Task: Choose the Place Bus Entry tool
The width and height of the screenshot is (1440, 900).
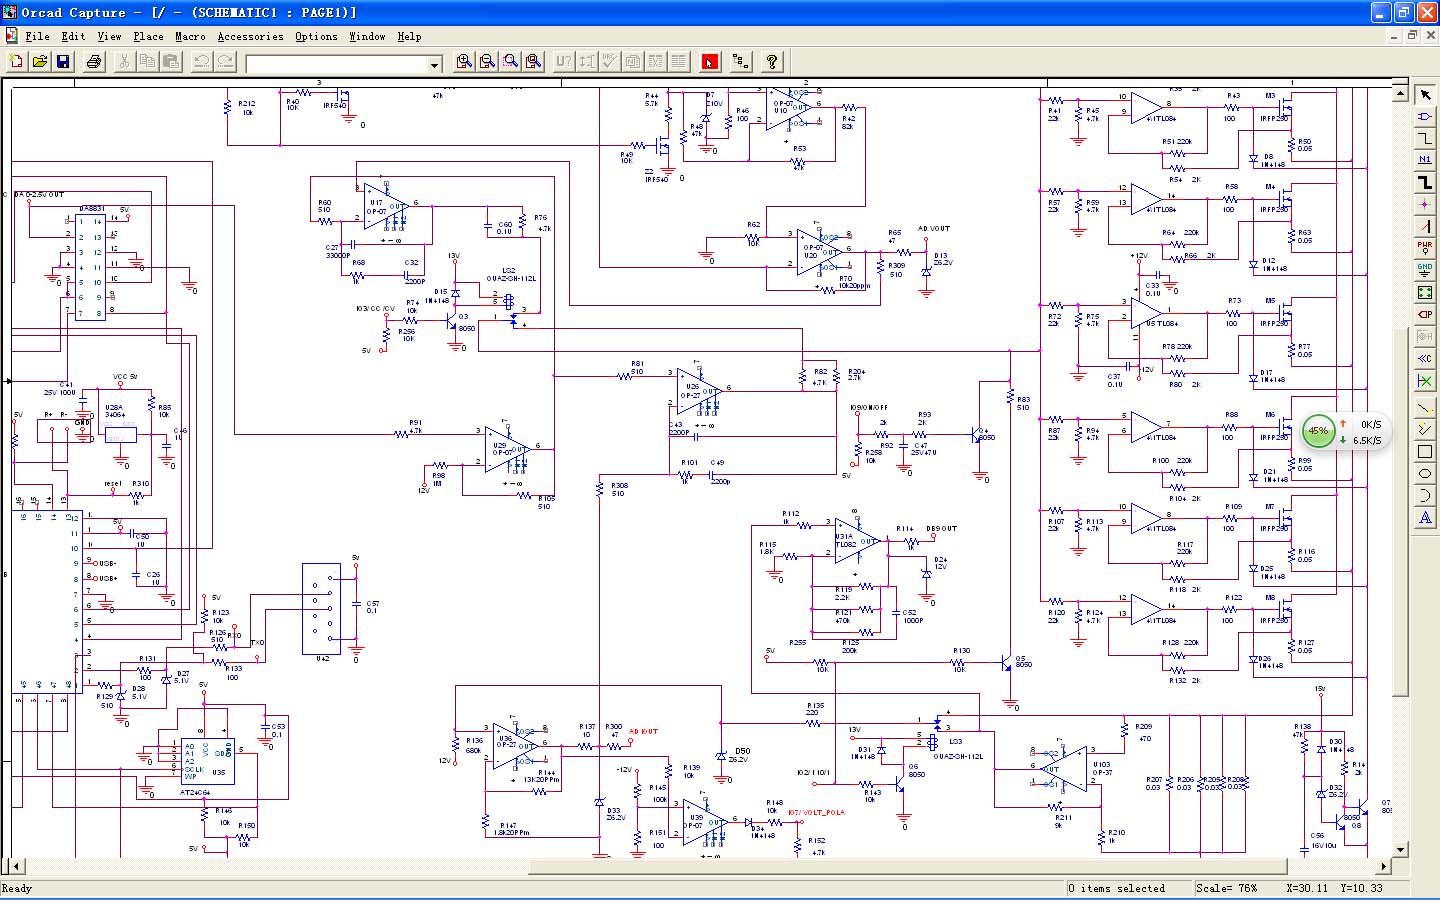Action: tap(1425, 226)
